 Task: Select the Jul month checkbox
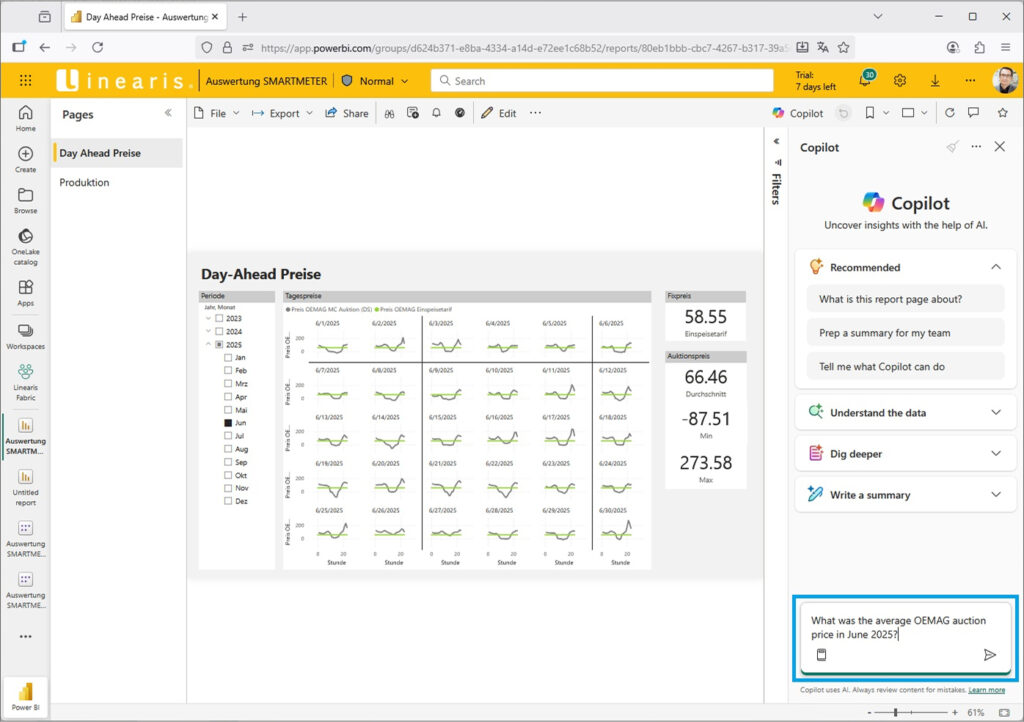(228, 436)
